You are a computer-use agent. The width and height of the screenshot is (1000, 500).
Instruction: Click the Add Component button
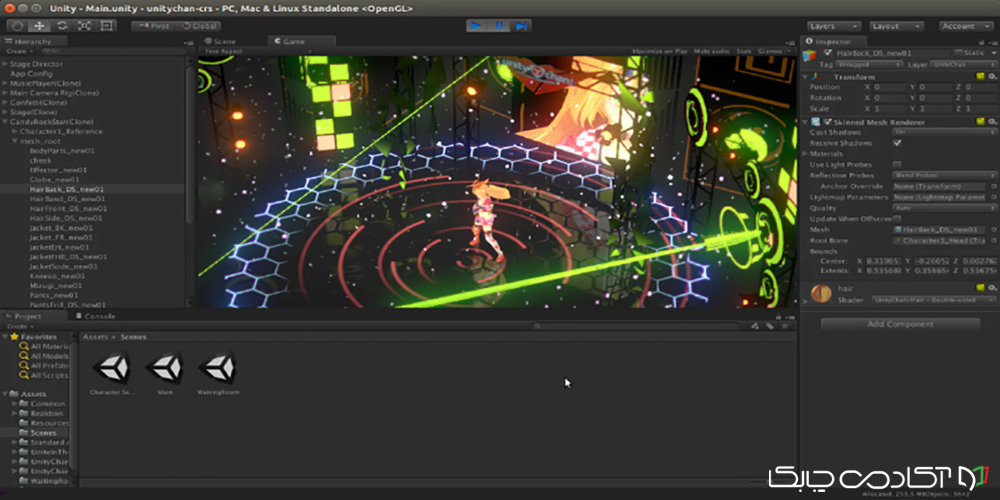coord(900,324)
